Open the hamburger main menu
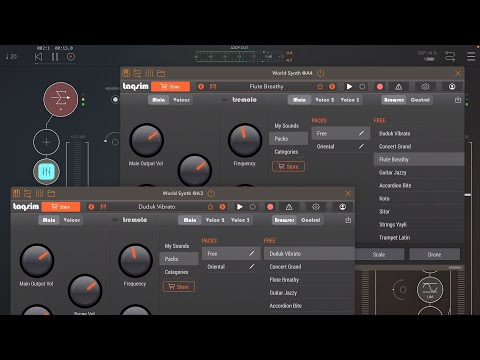The image size is (480, 360). point(471,56)
